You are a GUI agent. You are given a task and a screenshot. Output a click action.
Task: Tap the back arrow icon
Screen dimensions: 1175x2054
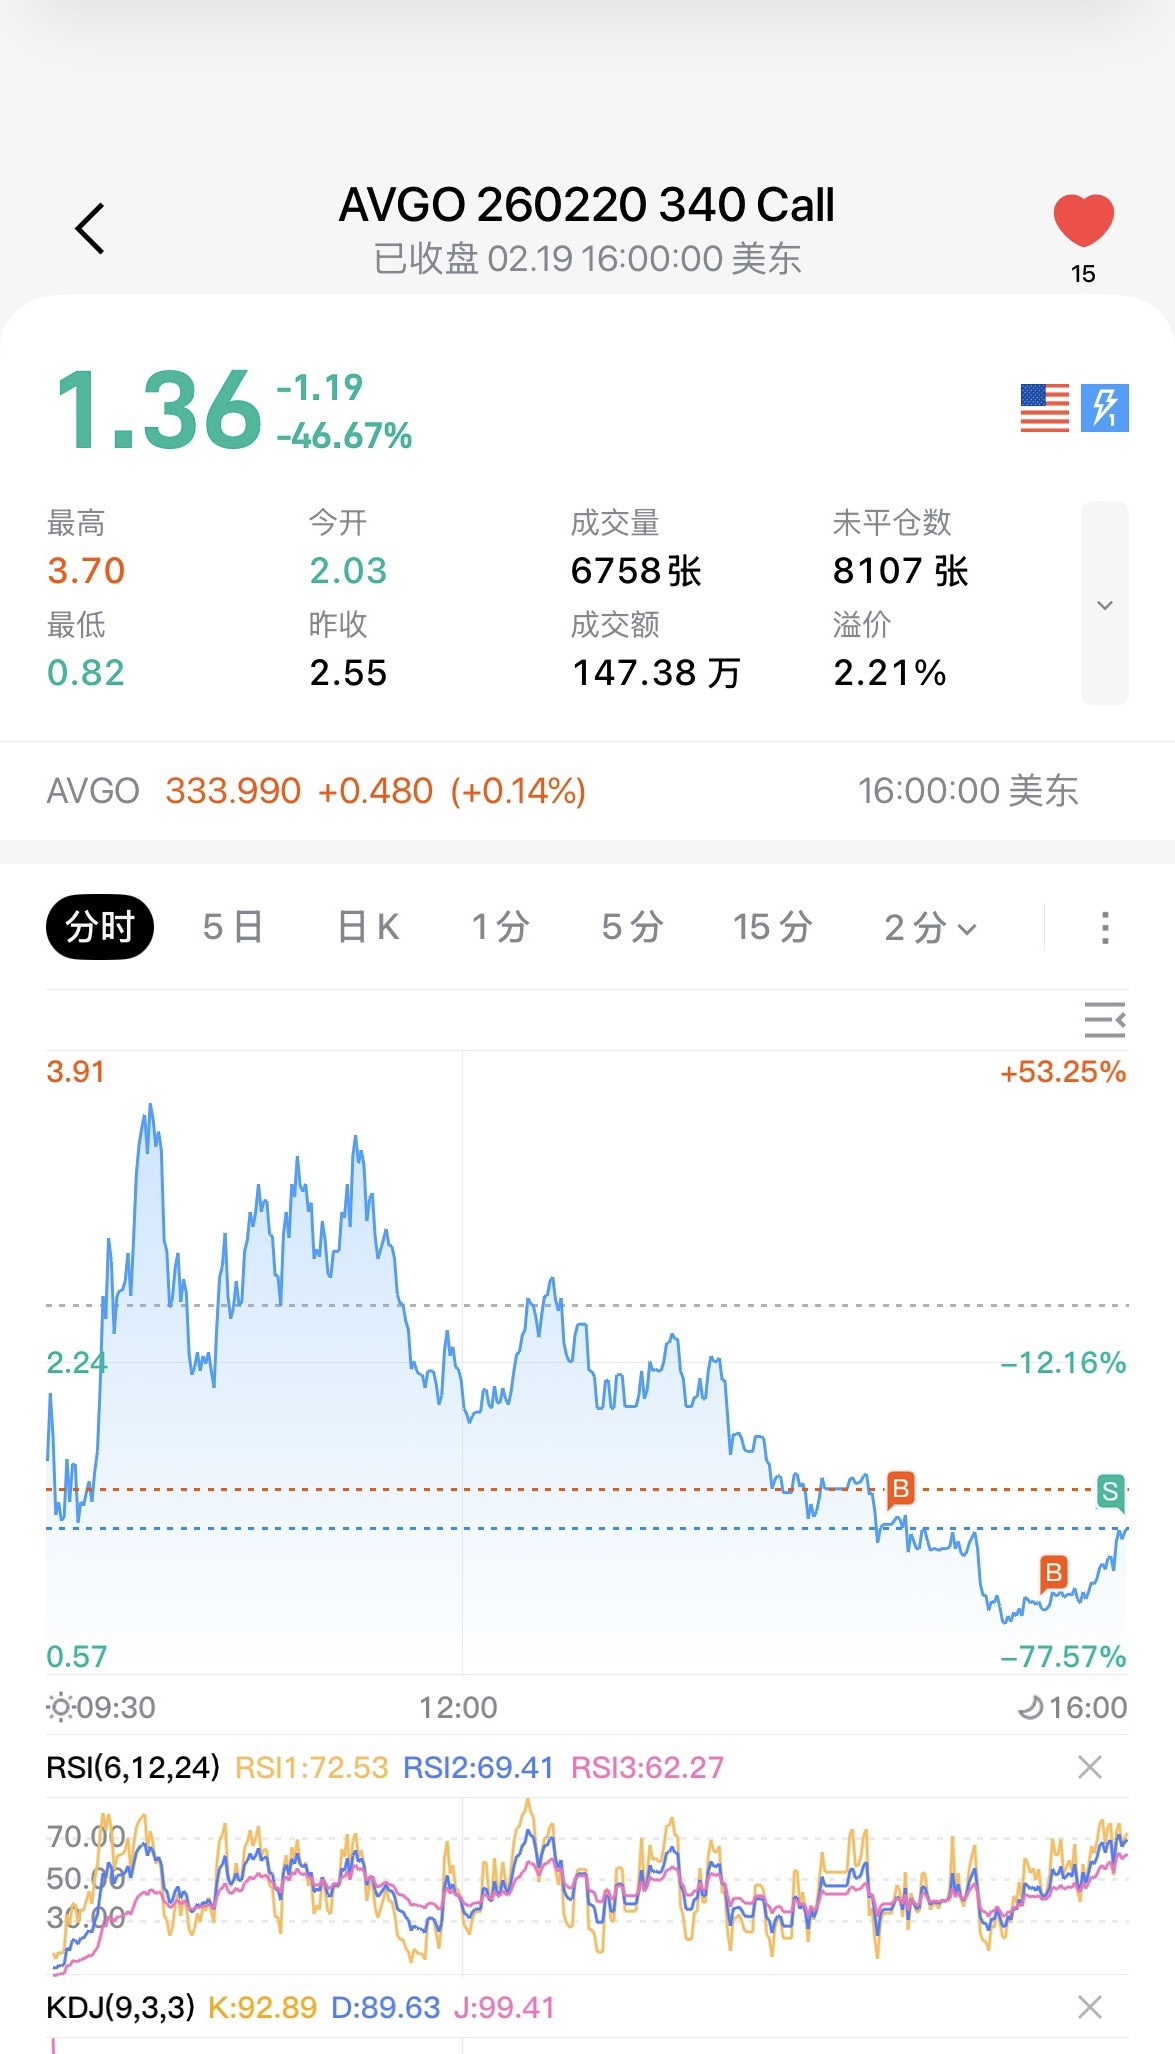(90, 228)
